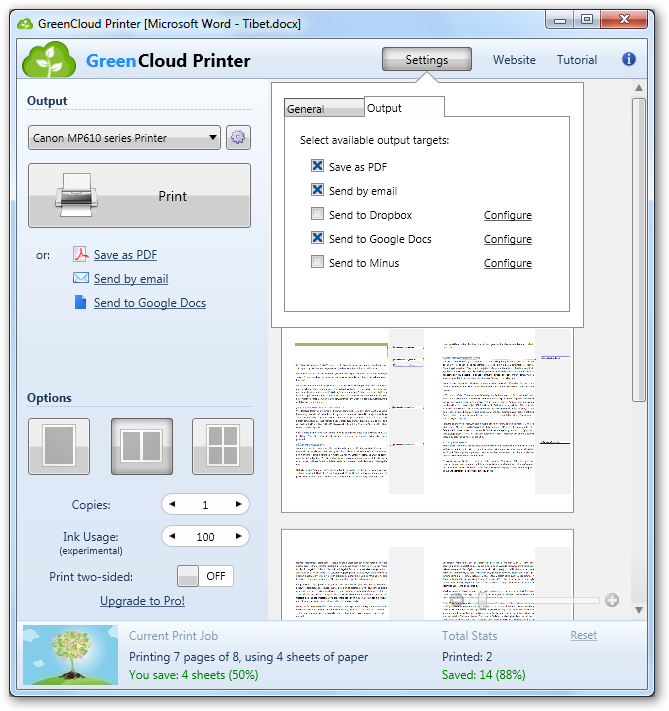Open printer properties gear icon
This screenshot has width=669, height=711.
coord(238,137)
